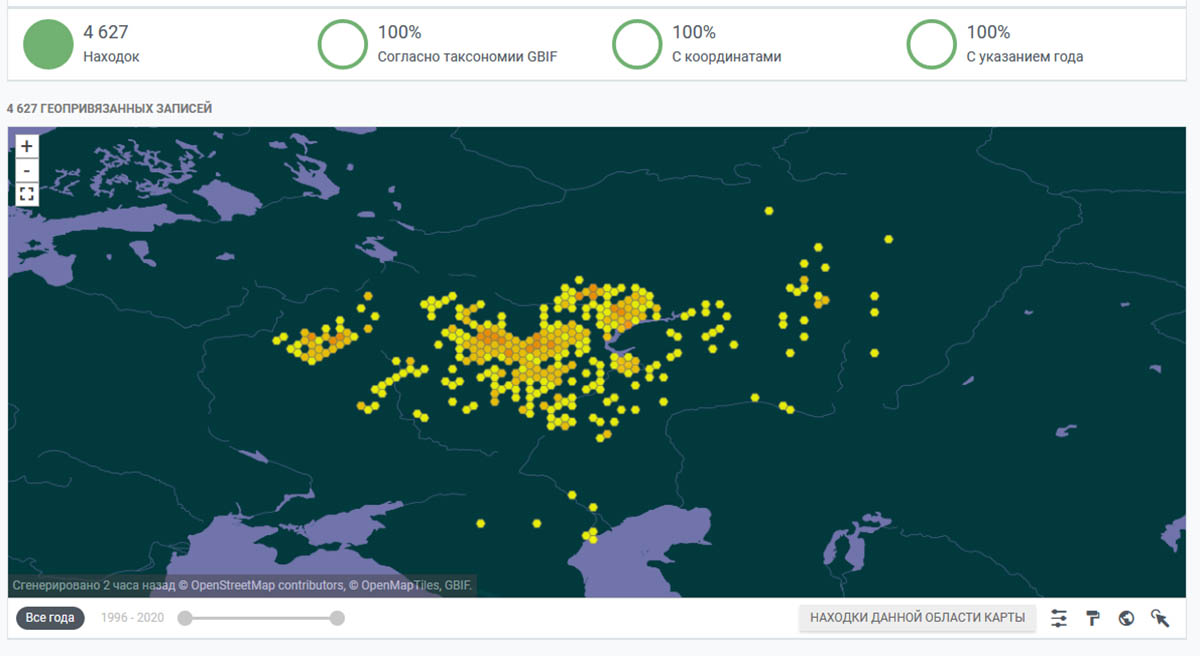Select the "С указанием года" percentage circle

(x=932, y=45)
